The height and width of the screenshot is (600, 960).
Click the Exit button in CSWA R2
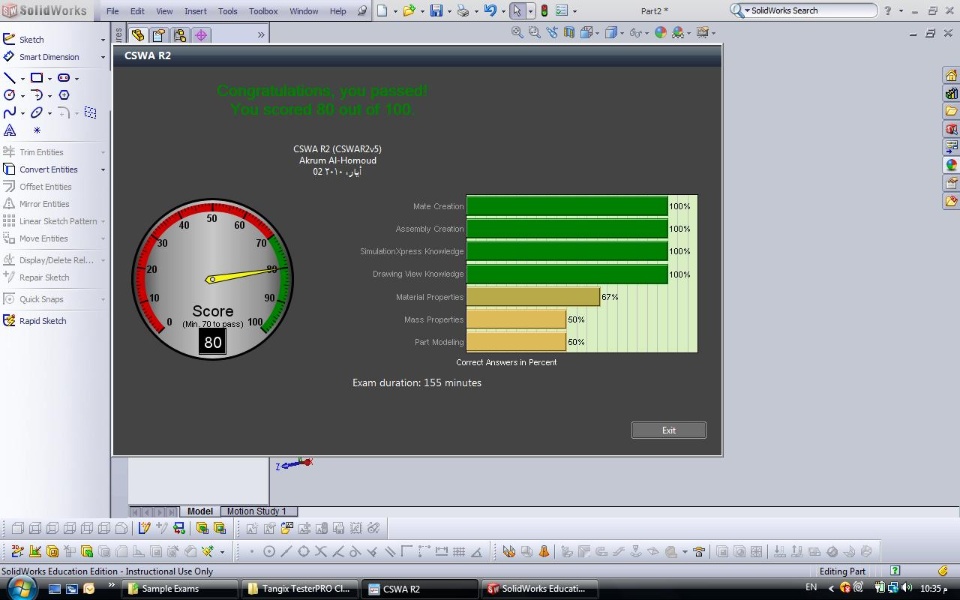pyautogui.click(x=669, y=430)
